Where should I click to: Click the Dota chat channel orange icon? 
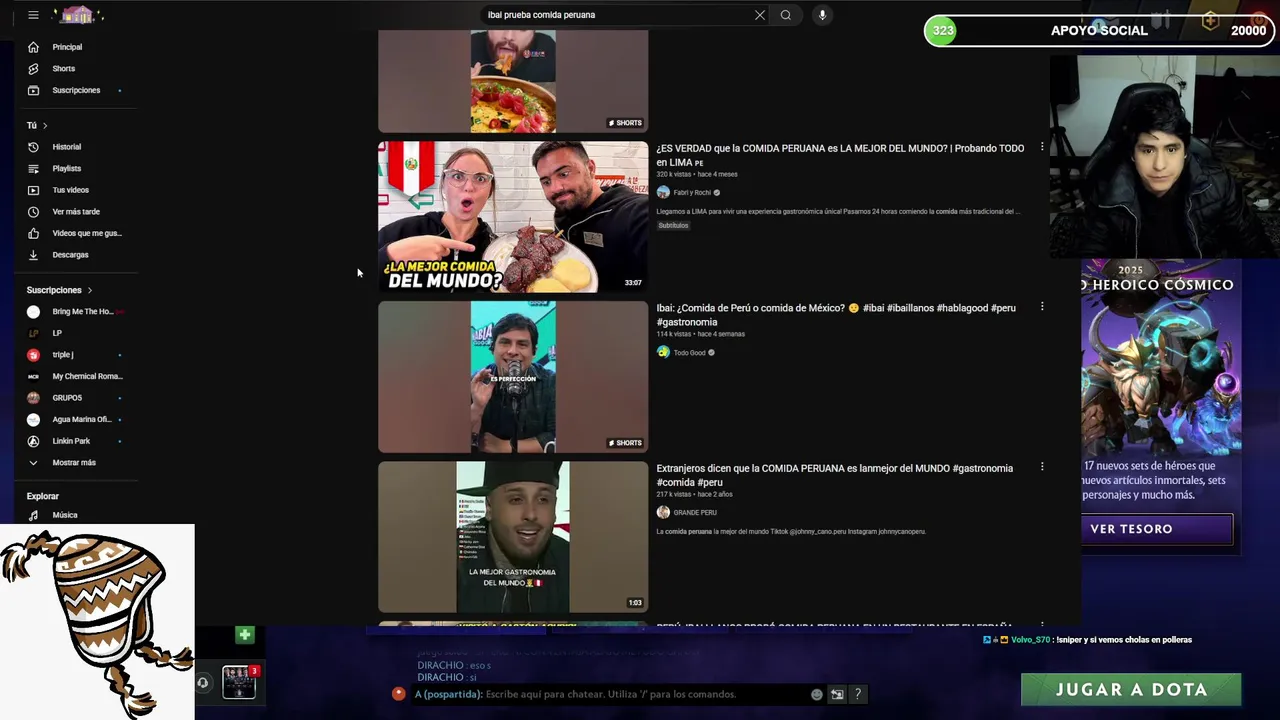399,693
